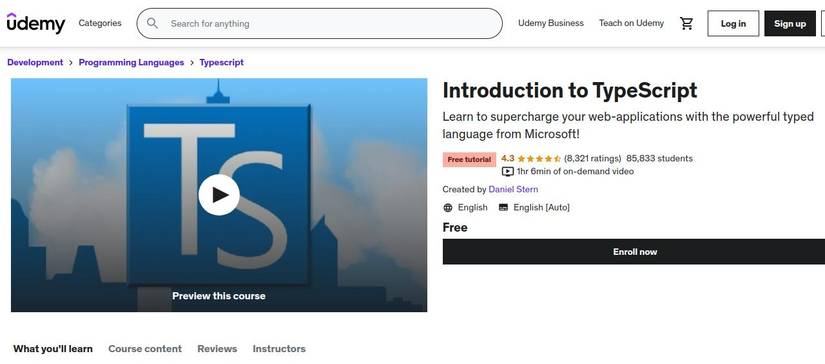This screenshot has width=825, height=364.
Task: Click the closed captions icon
Action: pyautogui.click(x=504, y=207)
